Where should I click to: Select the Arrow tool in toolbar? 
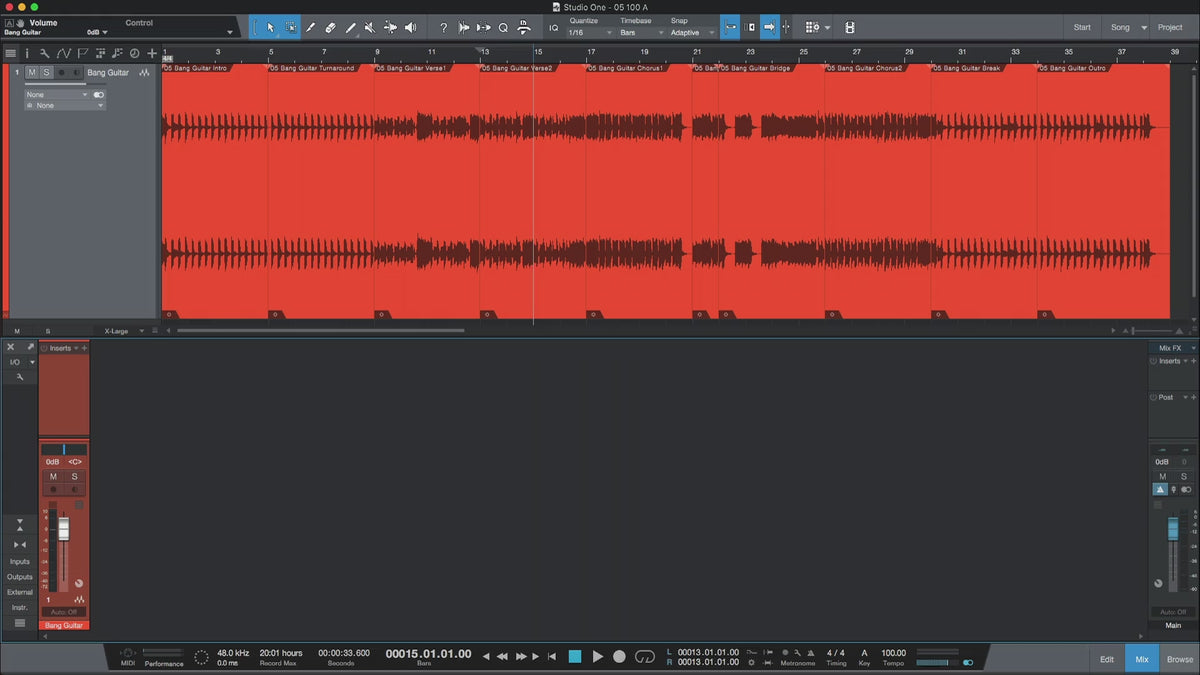coord(271,28)
